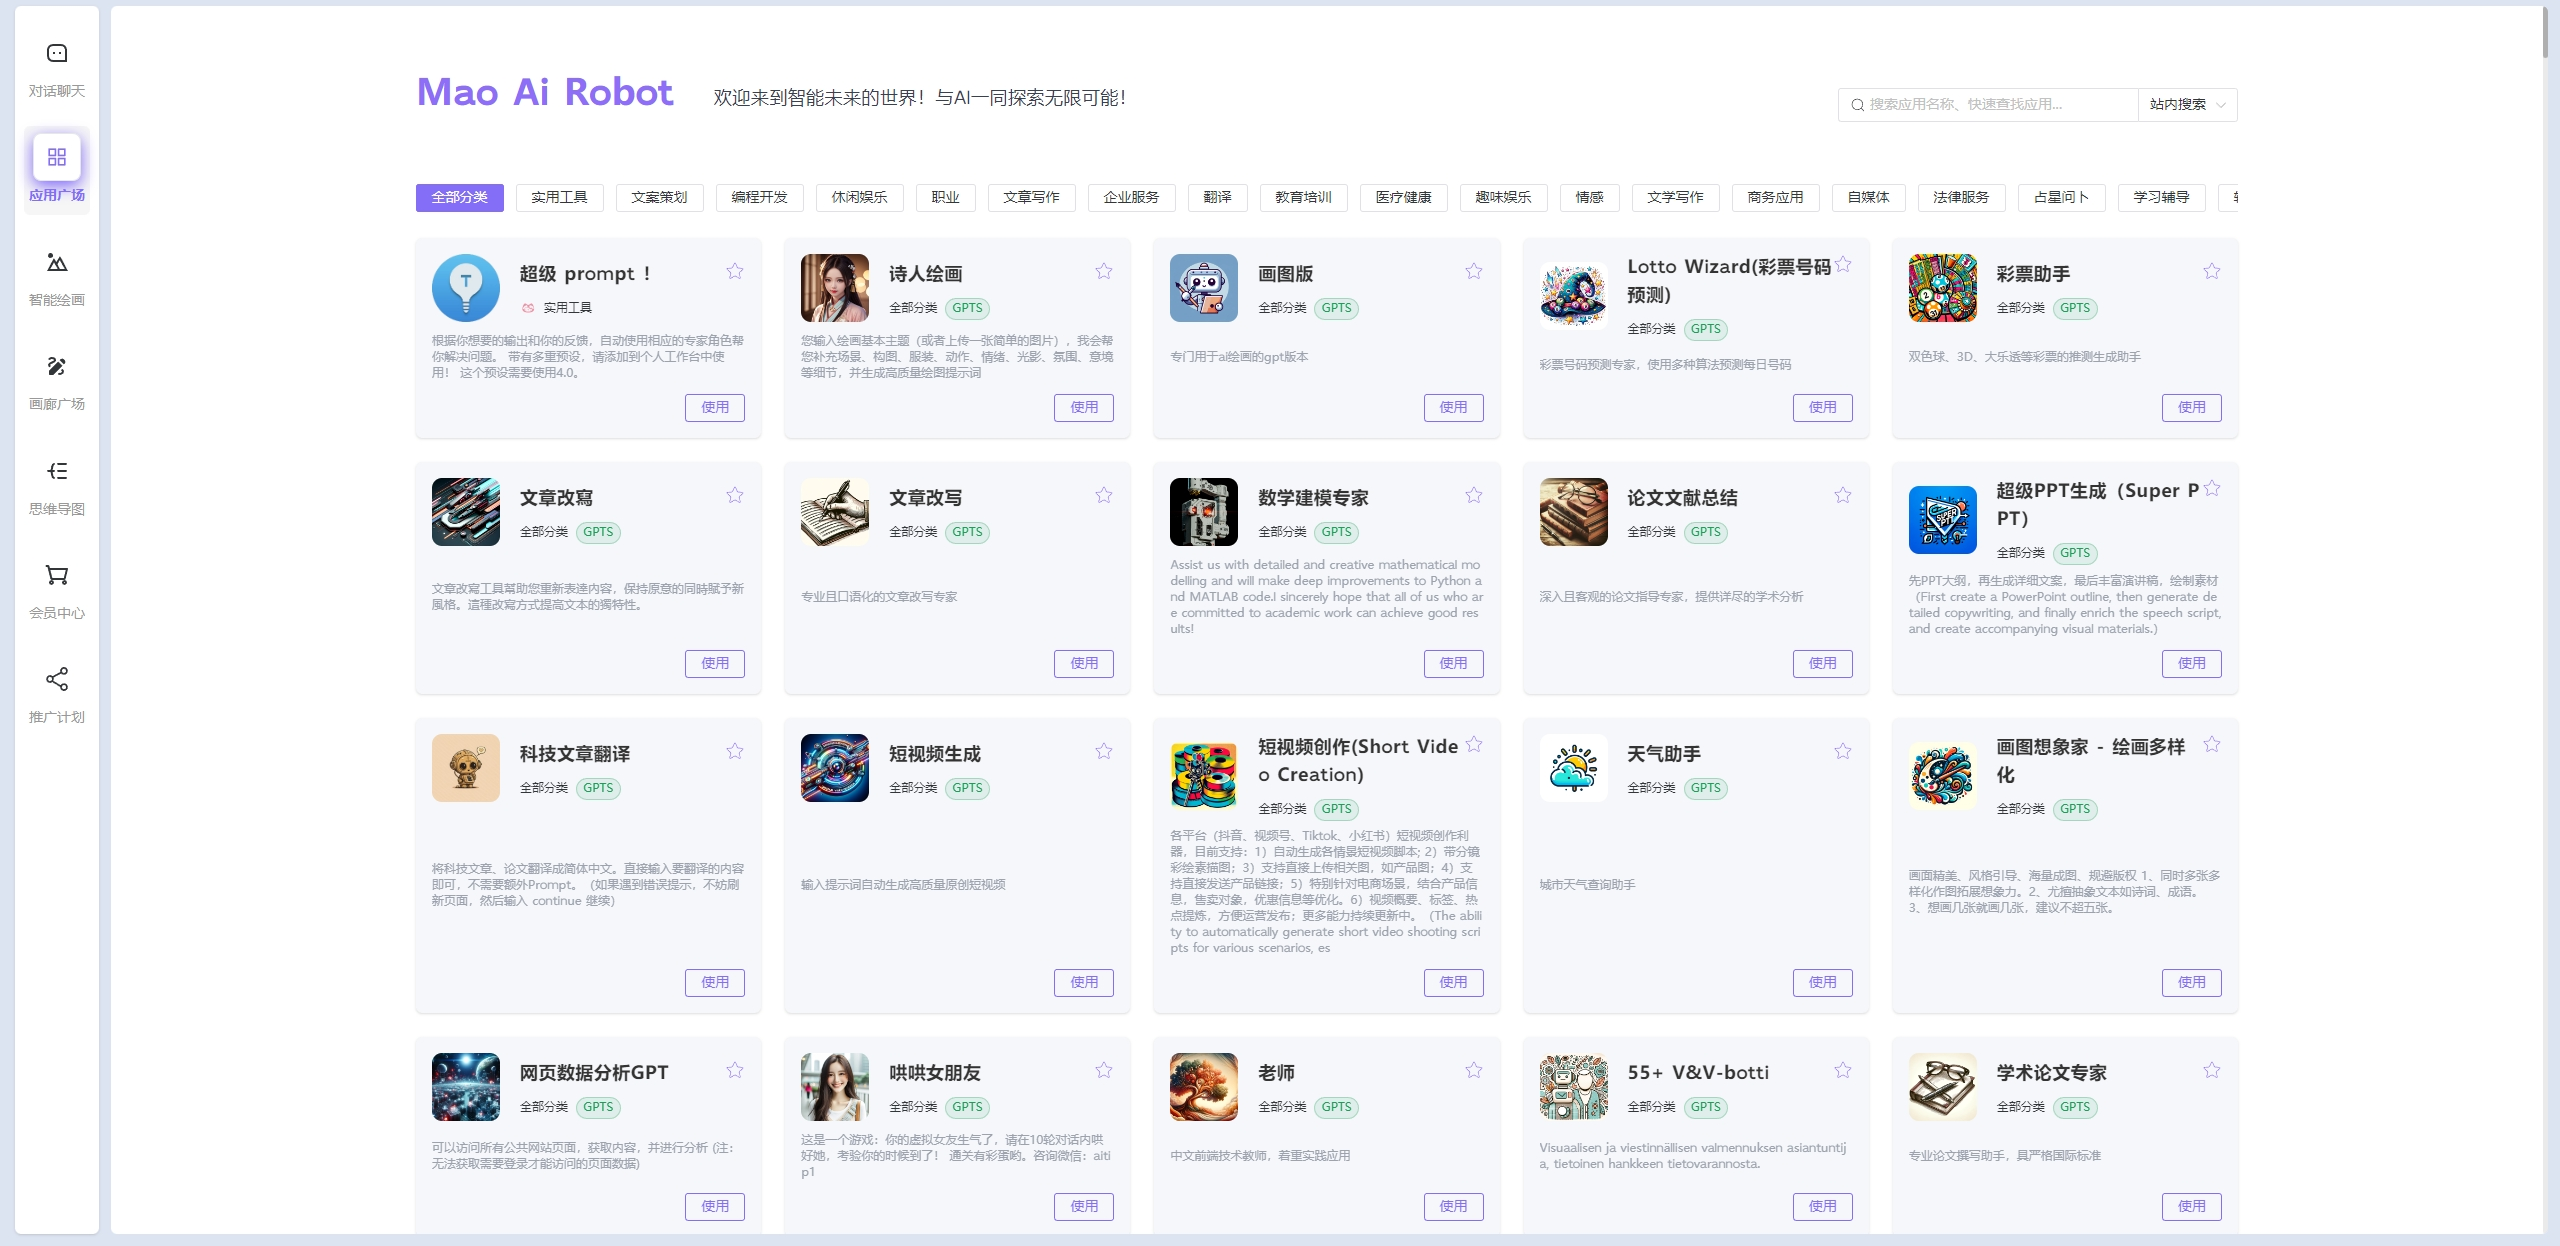Click the Lotto Wizard hat icon
Image resolution: width=2560 pixels, height=1246 pixels.
[1574, 296]
